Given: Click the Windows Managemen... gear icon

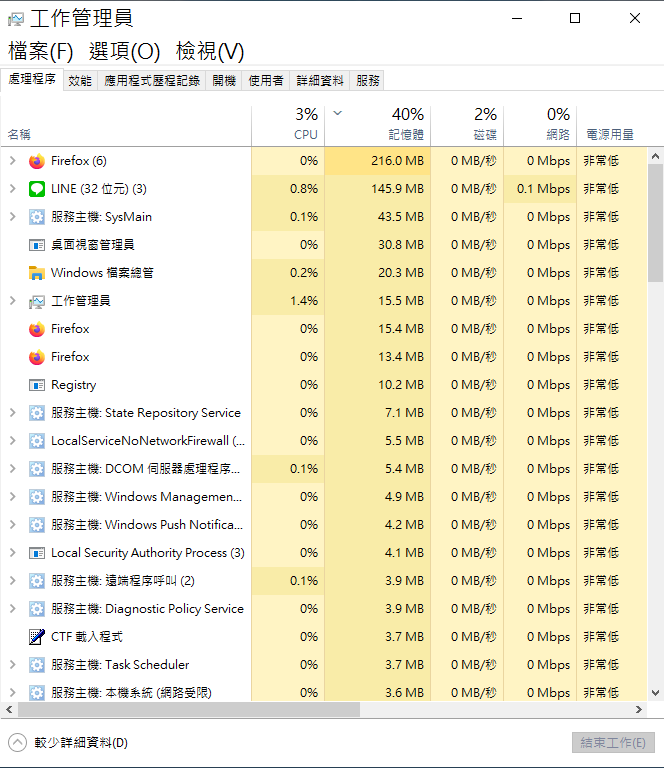Looking at the screenshot, I should pos(37,497).
